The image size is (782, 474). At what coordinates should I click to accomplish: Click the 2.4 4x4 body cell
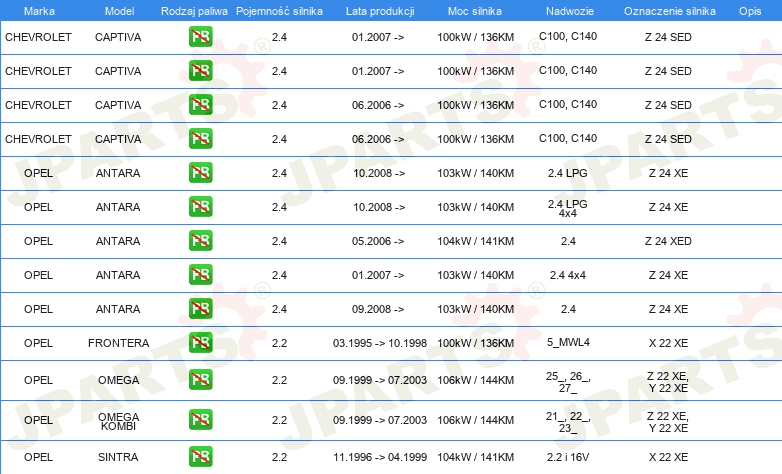click(x=568, y=275)
